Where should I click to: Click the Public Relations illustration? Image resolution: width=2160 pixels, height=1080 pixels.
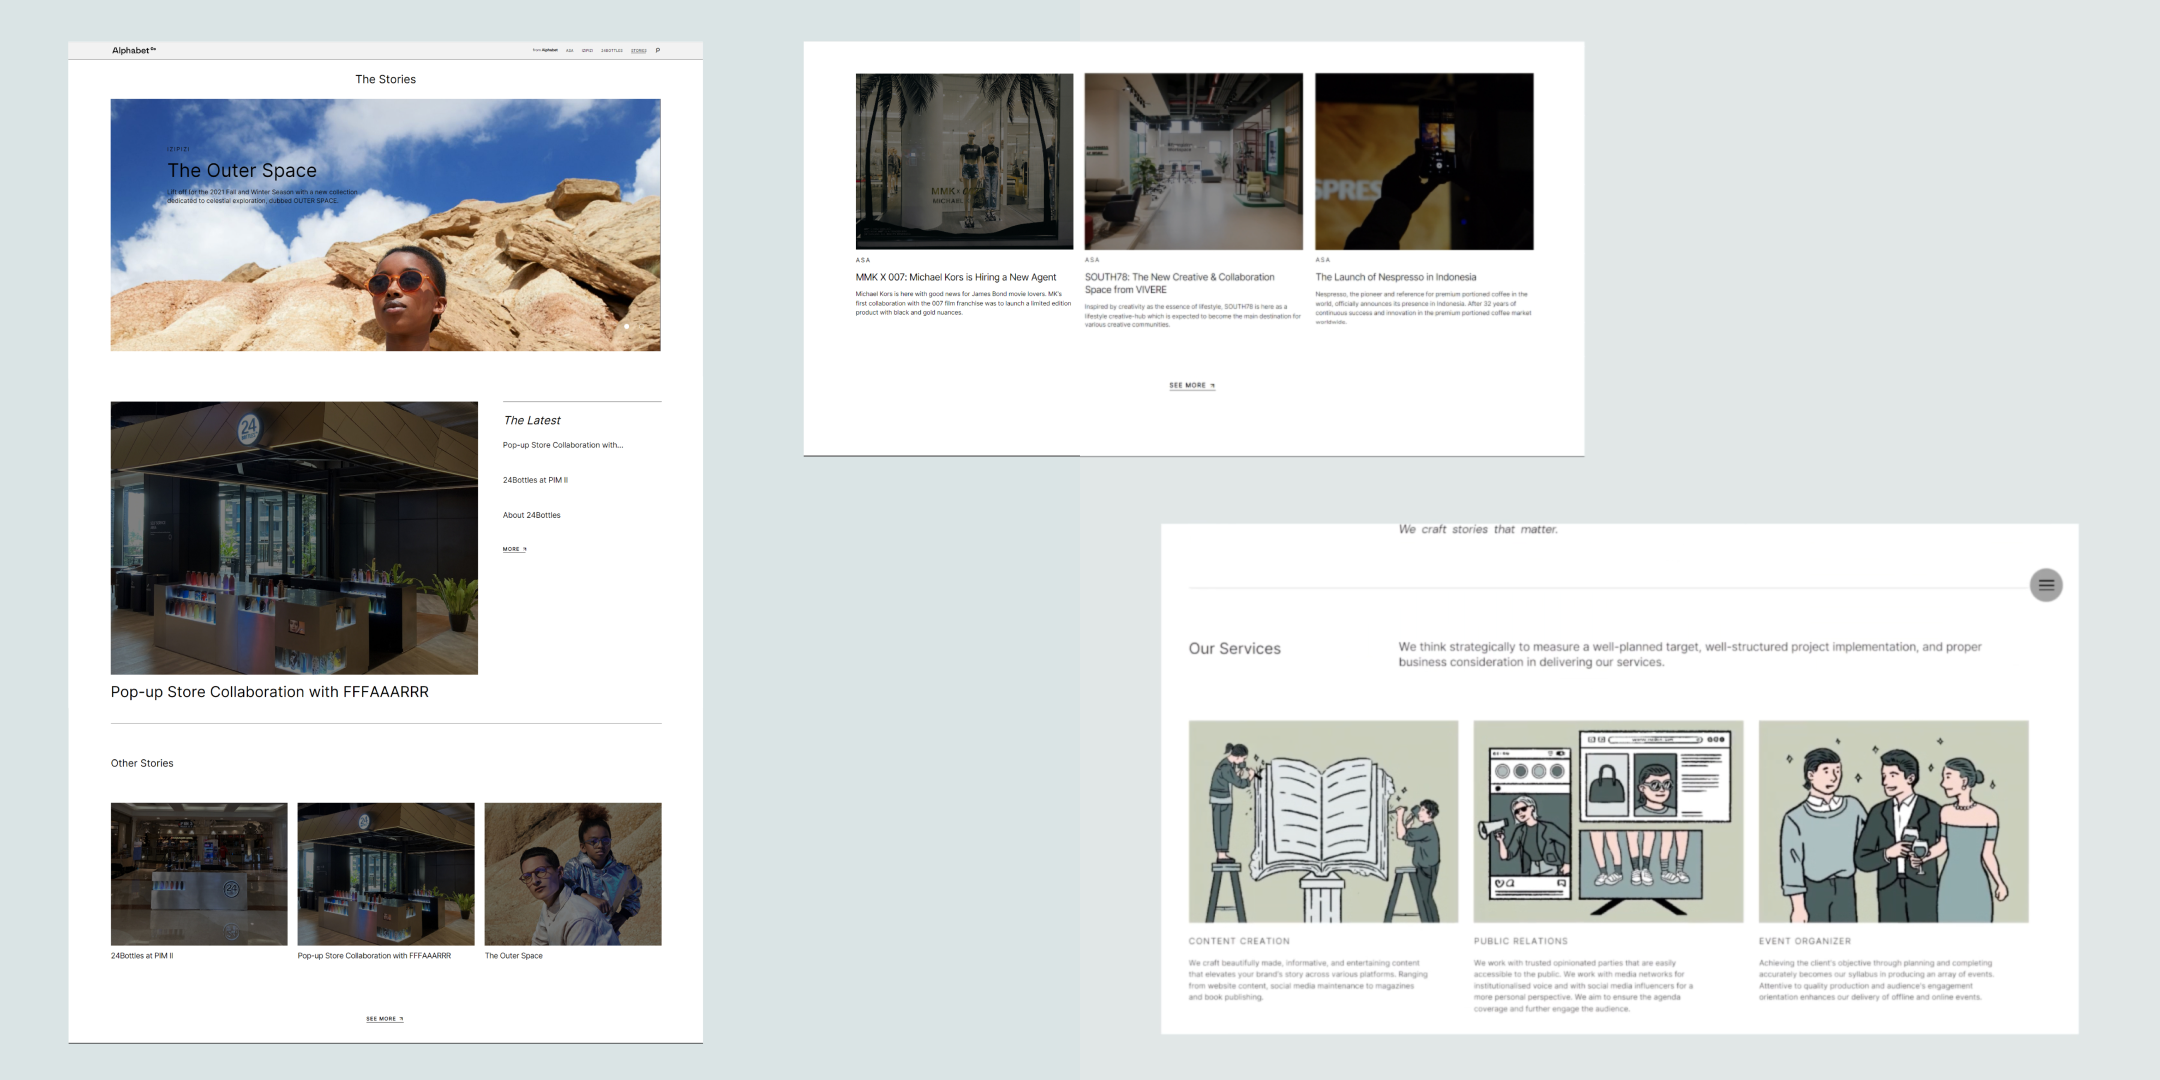pyautogui.click(x=1607, y=821)
